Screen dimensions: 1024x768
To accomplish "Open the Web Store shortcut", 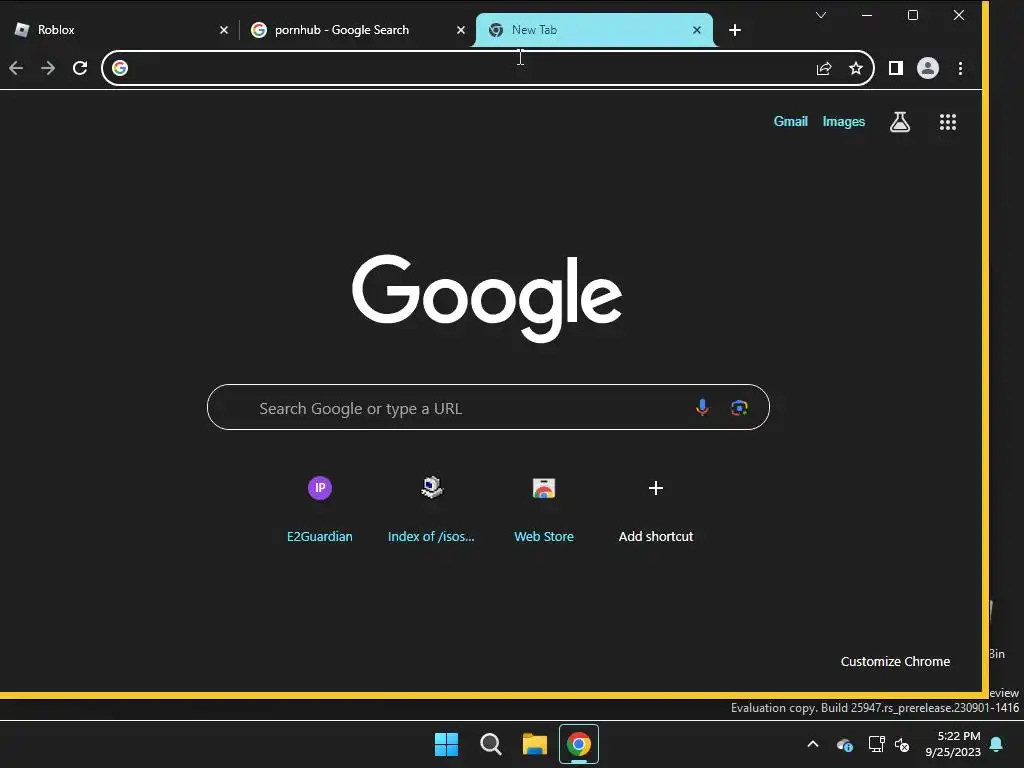I will coord(543,509).
